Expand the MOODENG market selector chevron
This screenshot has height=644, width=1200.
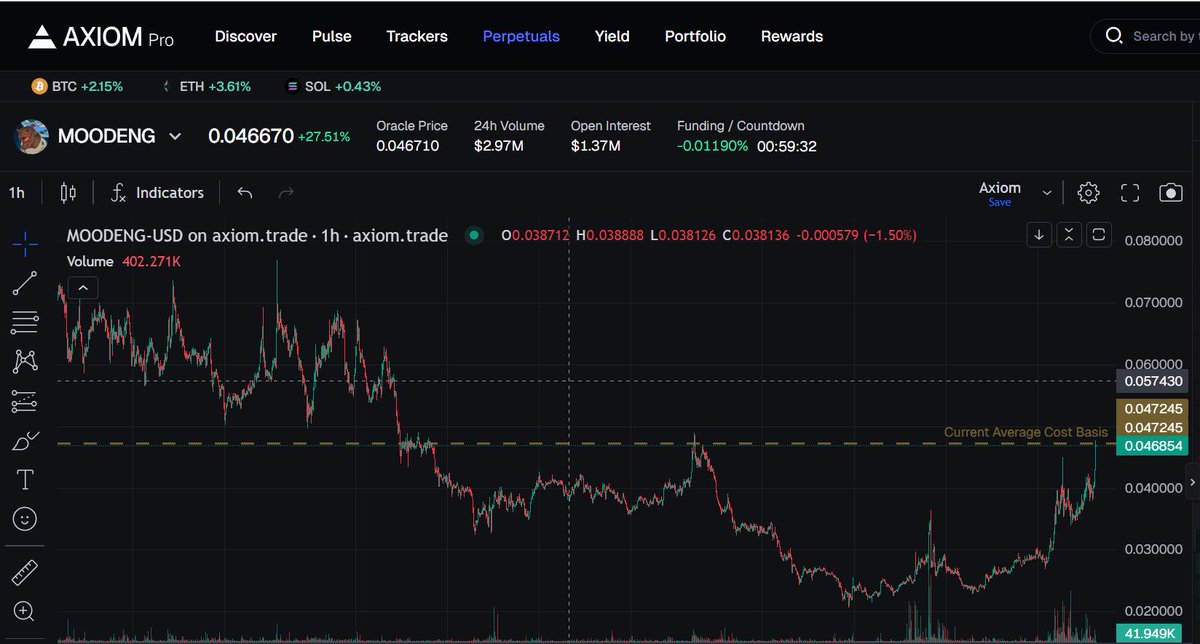click(175, 136)
